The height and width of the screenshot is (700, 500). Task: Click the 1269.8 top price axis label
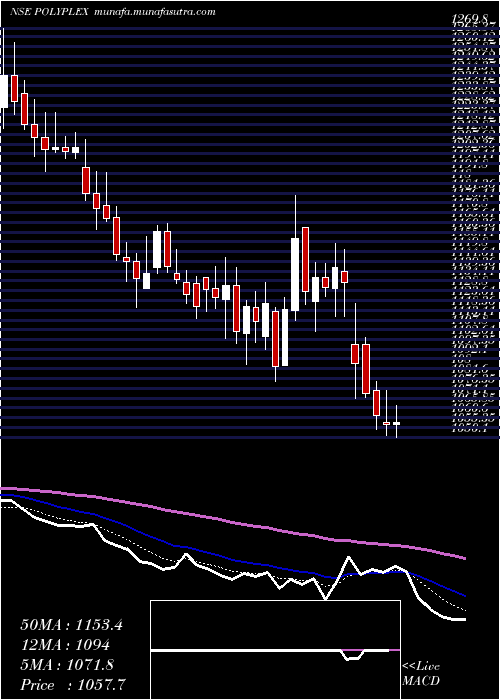(471, 19)
